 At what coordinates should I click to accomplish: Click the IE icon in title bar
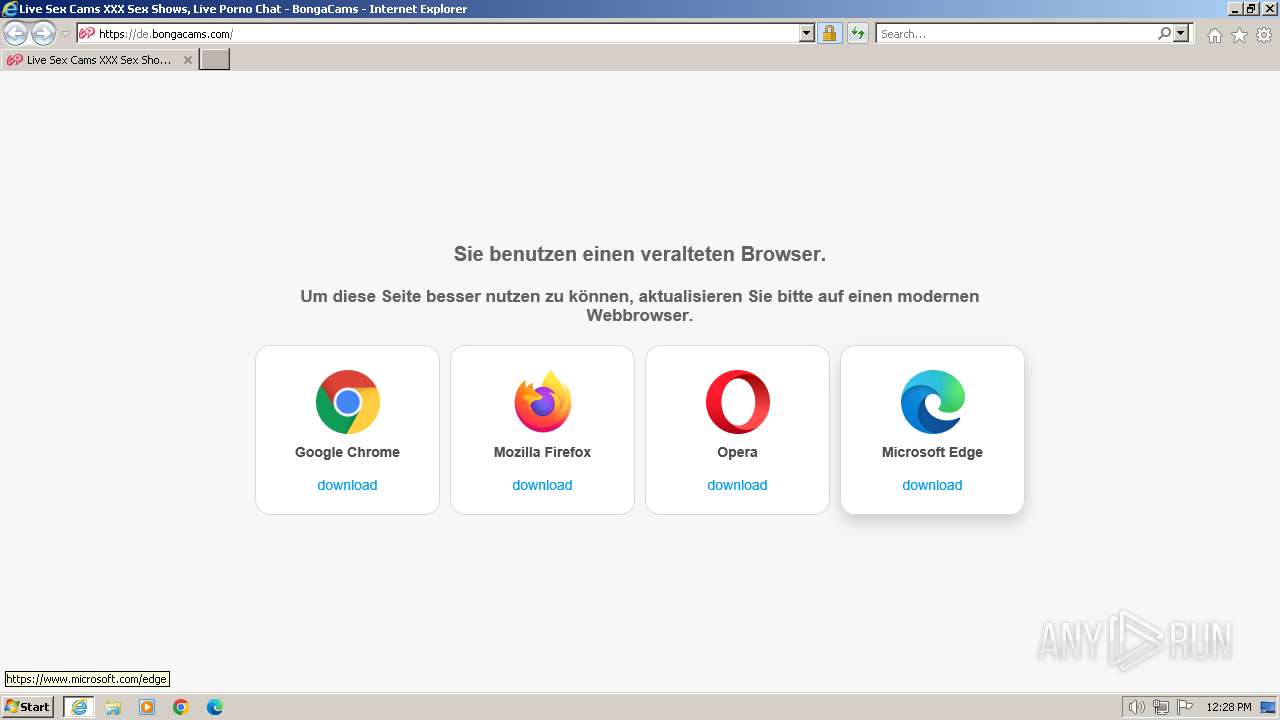pos(10,8)
